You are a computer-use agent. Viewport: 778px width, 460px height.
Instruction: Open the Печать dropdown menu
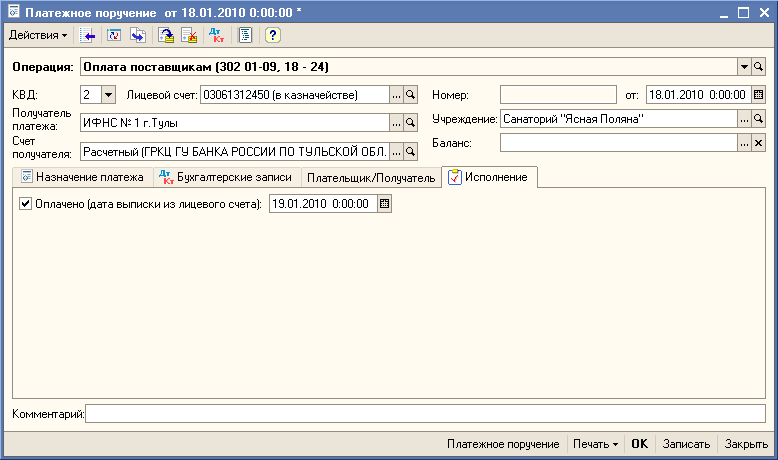(x=594, y=444)
